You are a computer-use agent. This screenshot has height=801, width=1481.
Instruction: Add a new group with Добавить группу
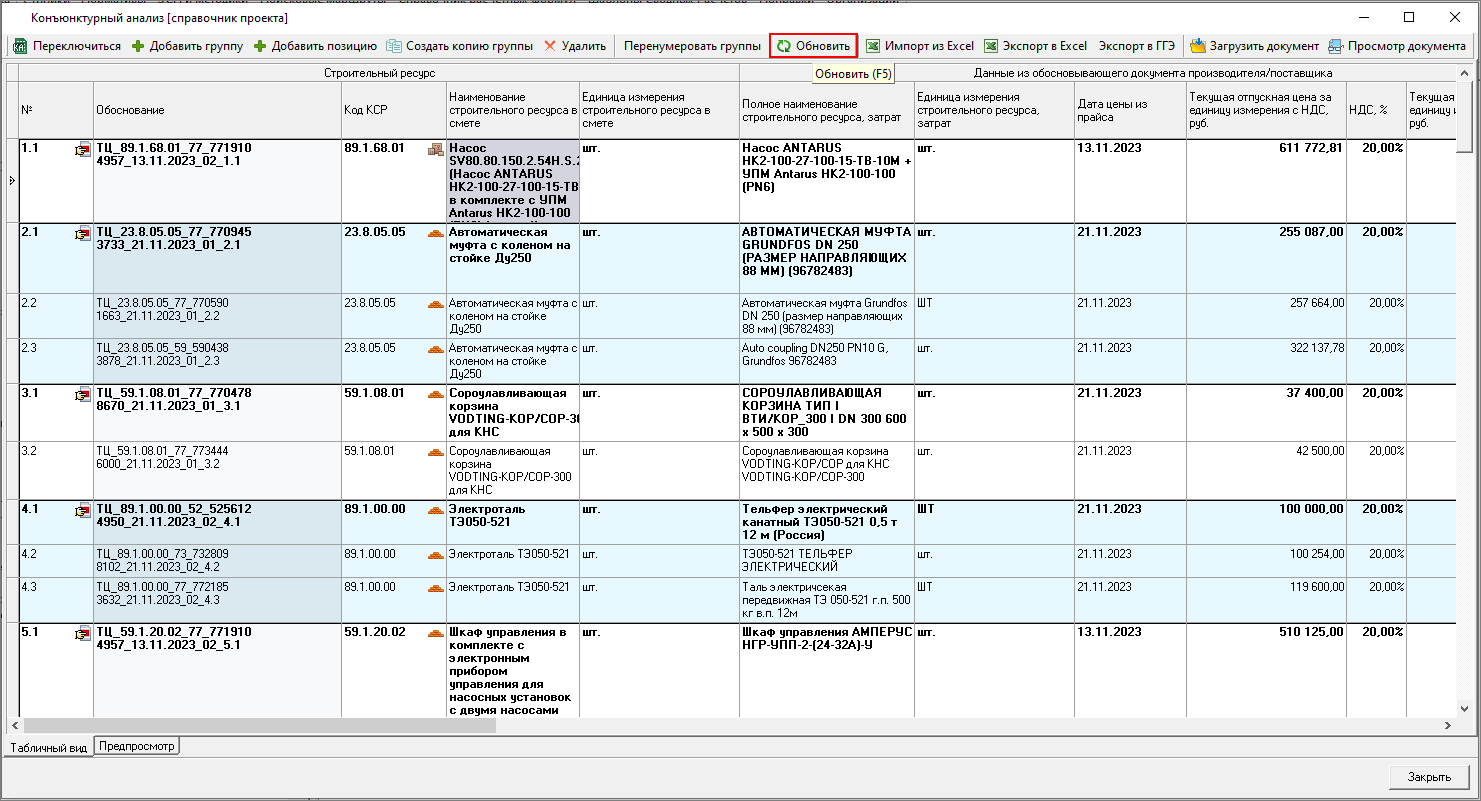(187, 46)
